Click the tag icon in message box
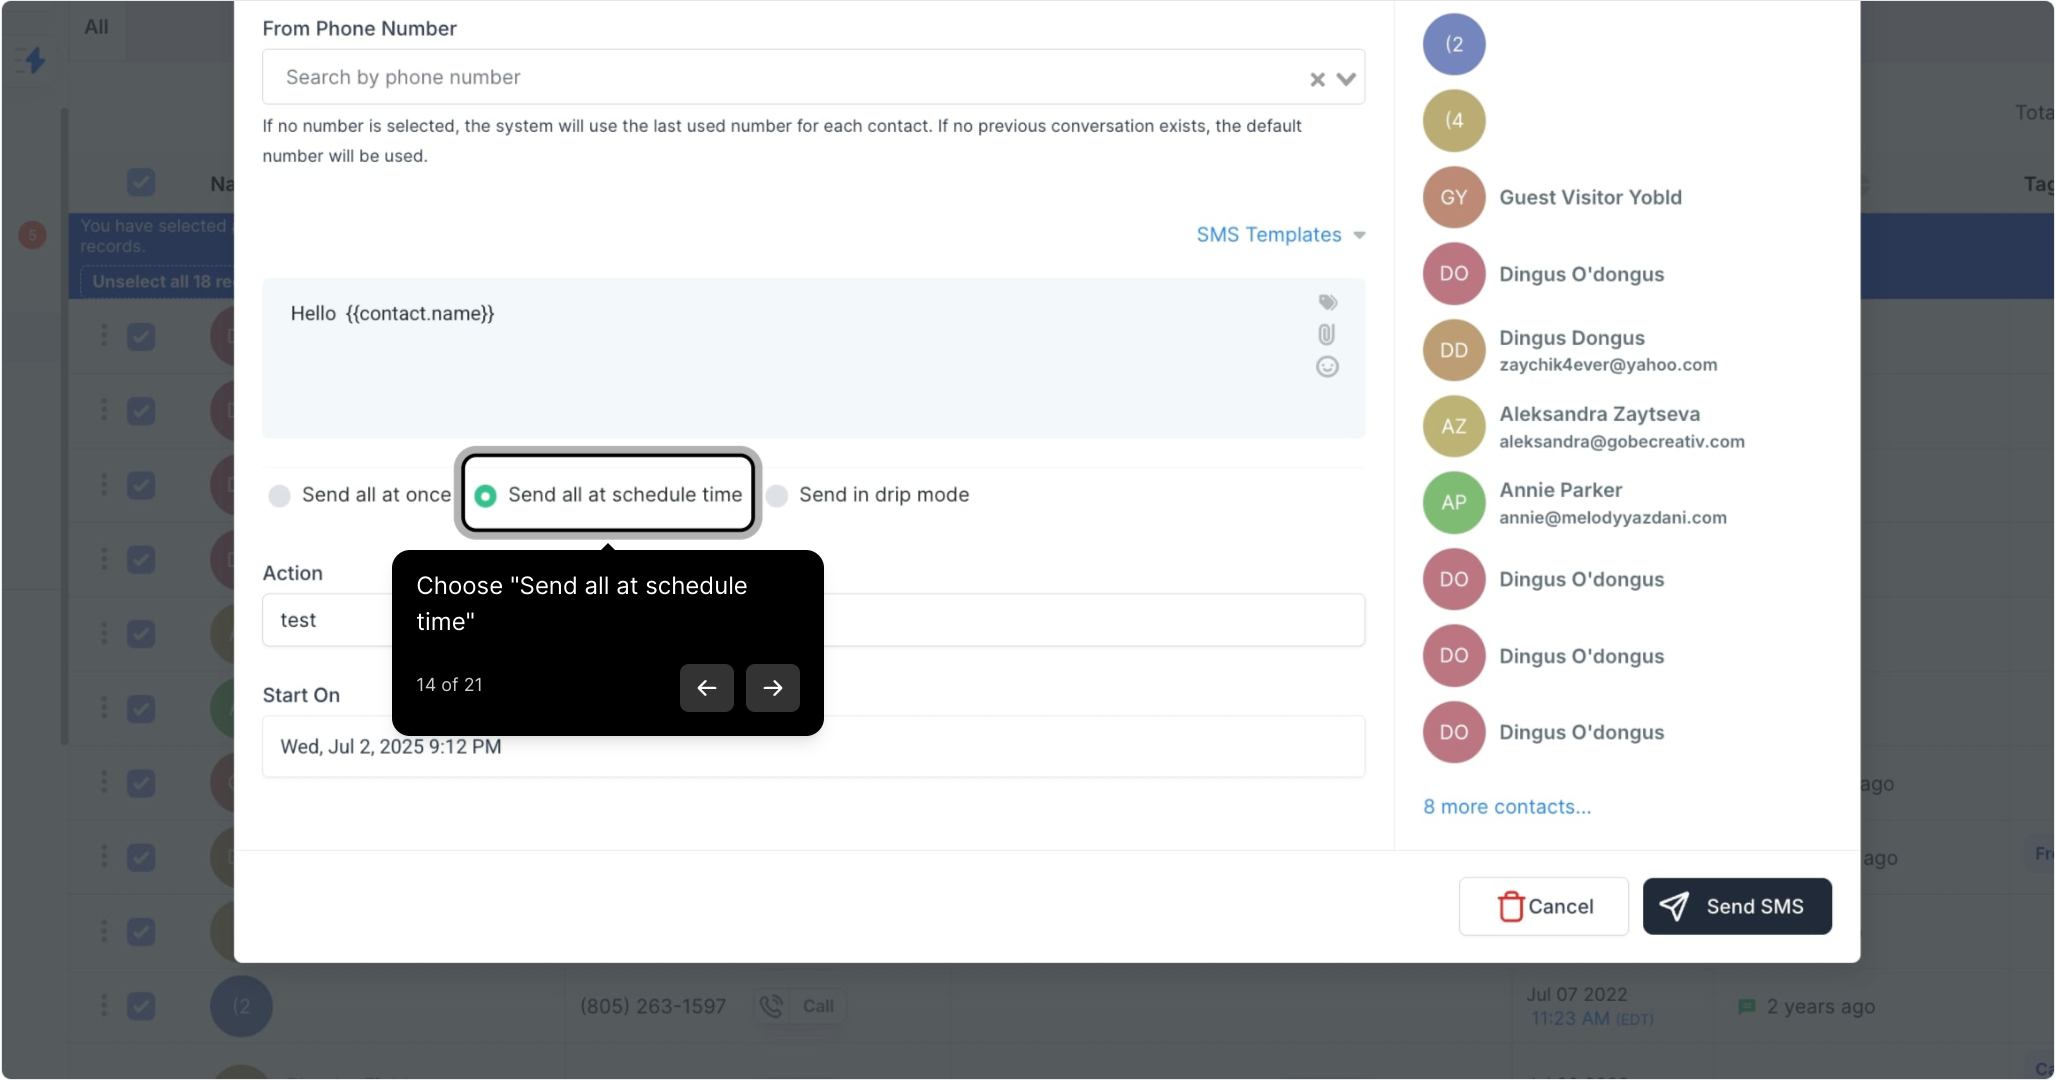 click(x=1327, y=302)
